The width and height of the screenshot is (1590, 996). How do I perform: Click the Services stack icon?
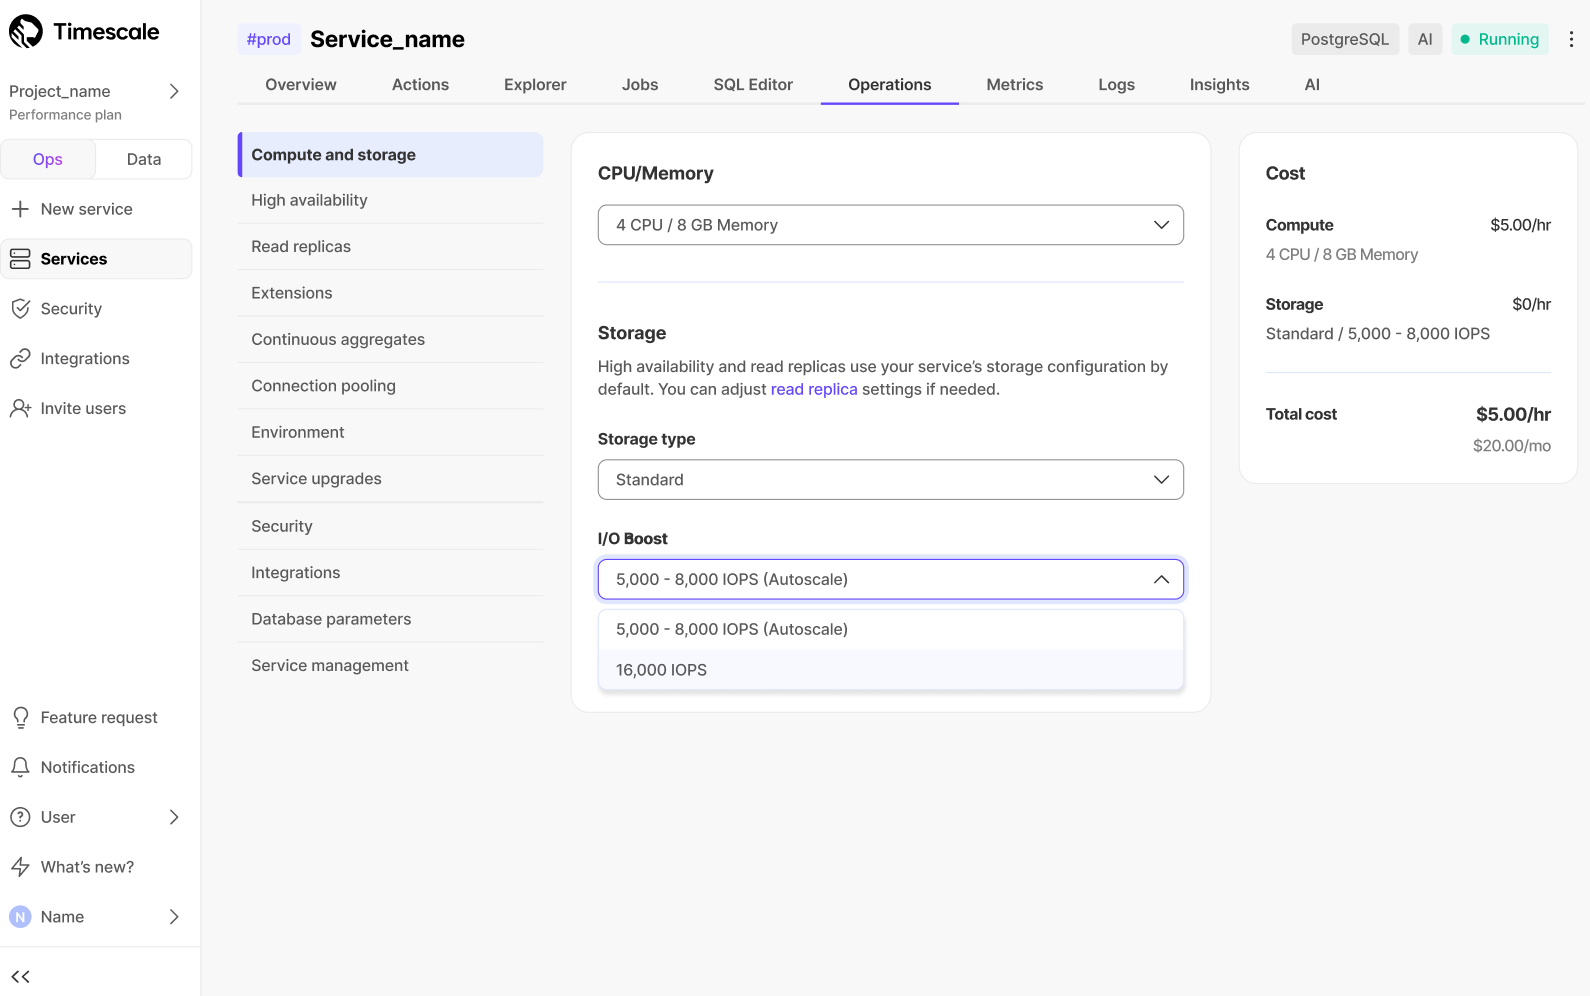click(x=20, y=259)
